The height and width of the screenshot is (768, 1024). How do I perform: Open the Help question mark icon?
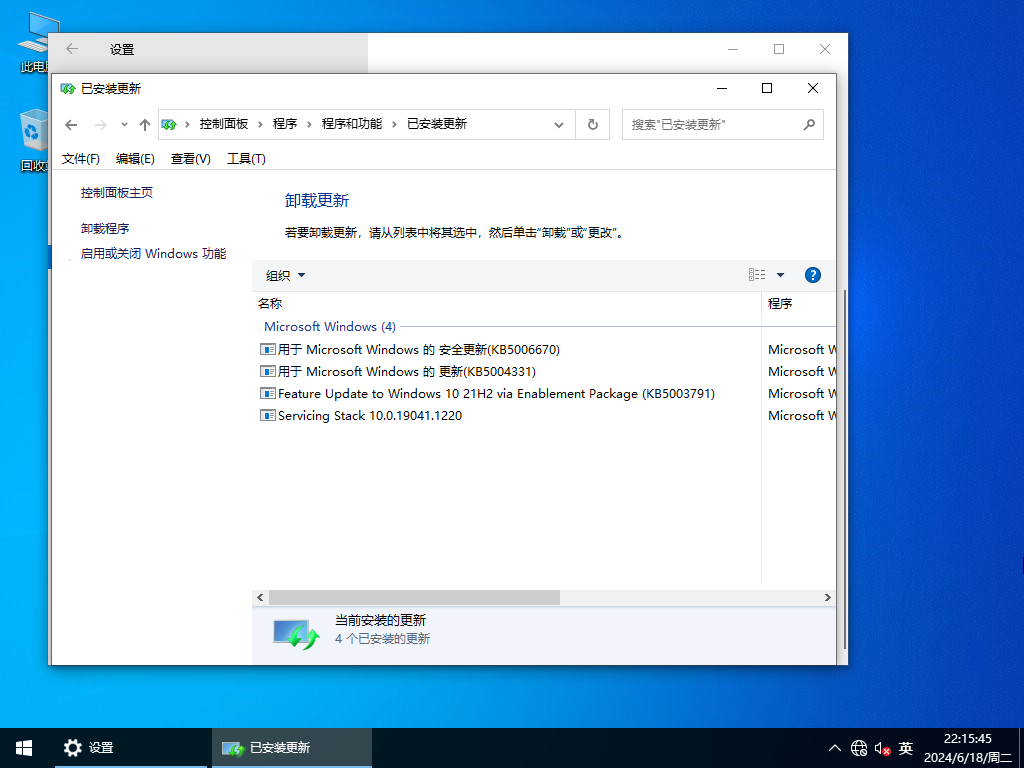coord(812,274)
